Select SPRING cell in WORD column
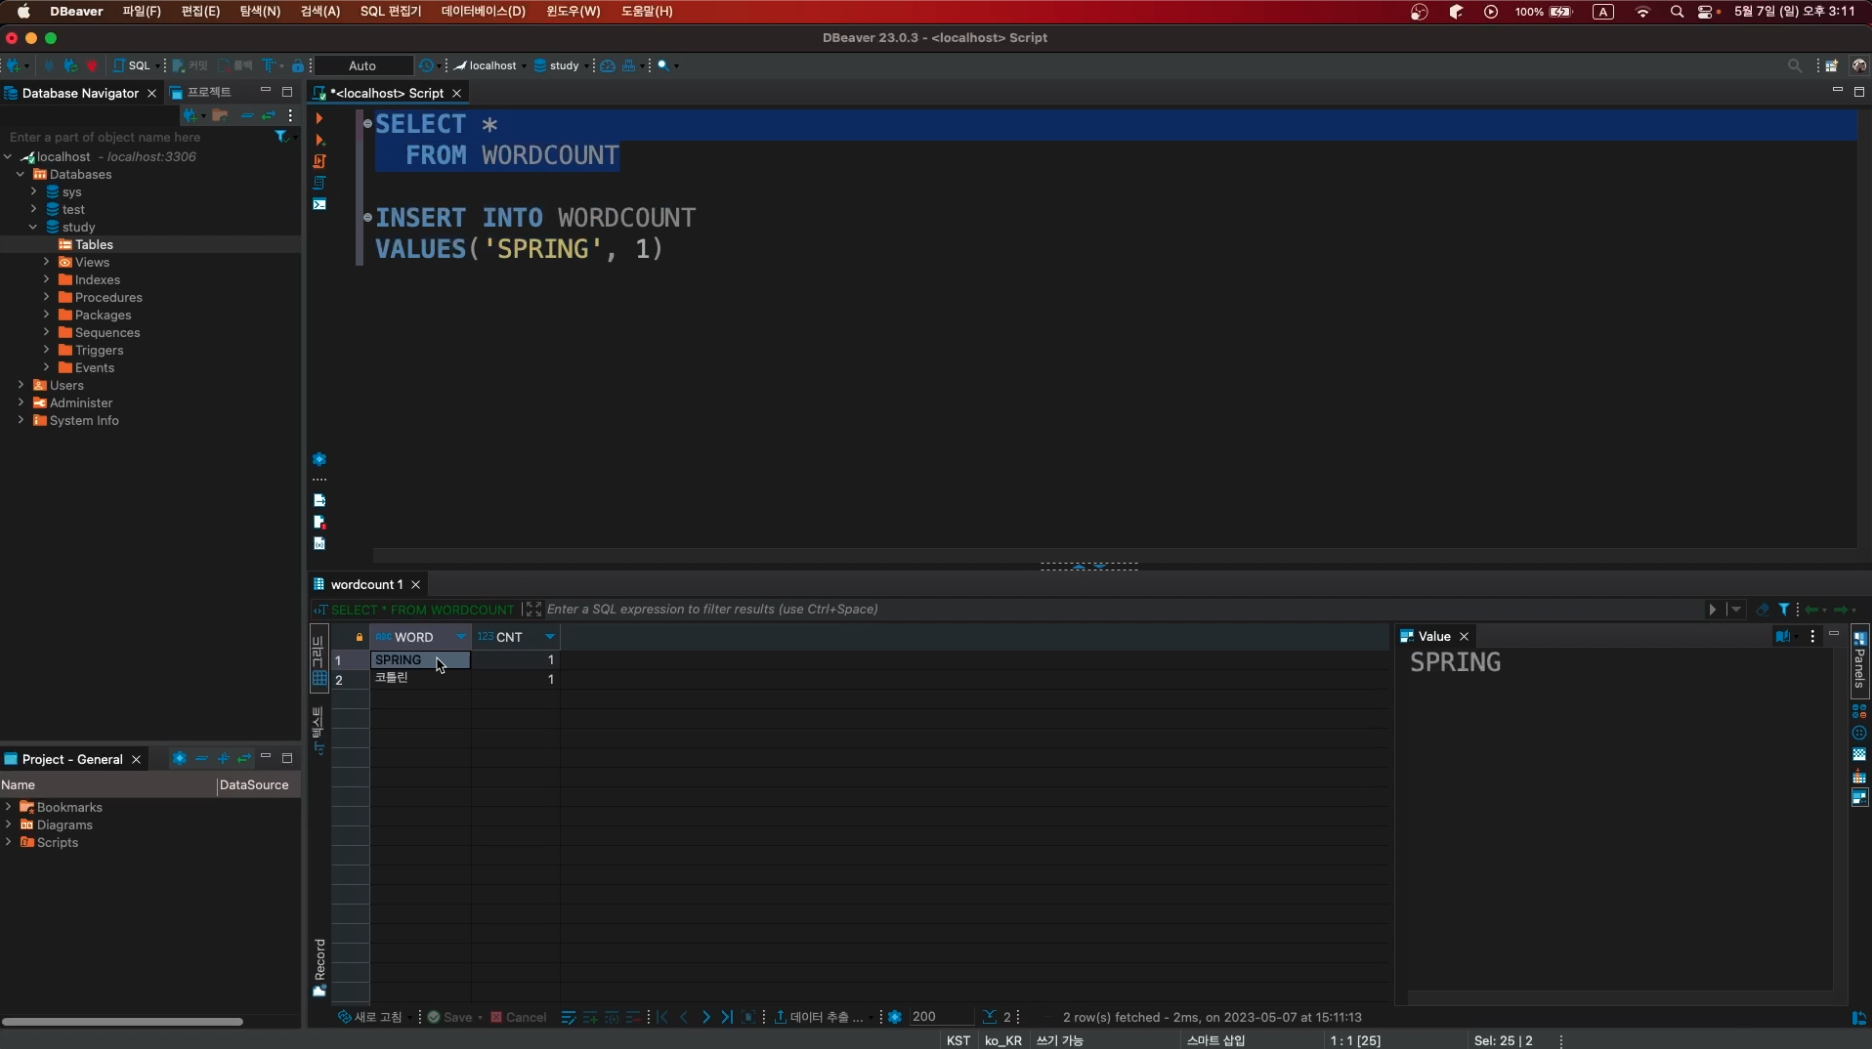 point(420,660)
